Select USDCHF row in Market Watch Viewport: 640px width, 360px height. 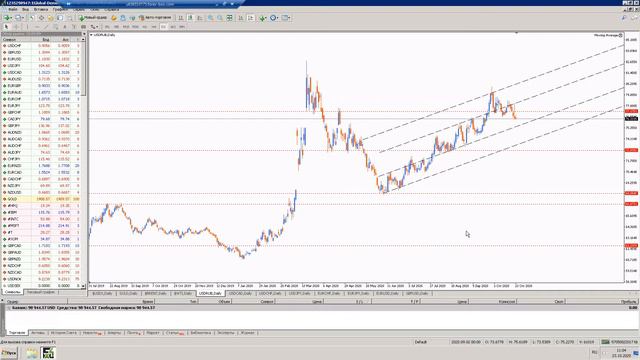41,46
